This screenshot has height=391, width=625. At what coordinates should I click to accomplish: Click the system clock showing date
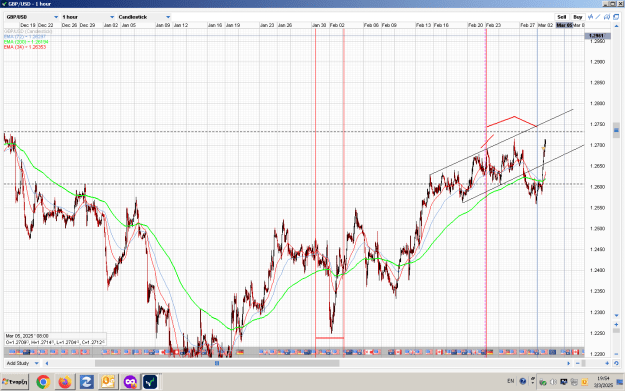[x=603, y=382]
